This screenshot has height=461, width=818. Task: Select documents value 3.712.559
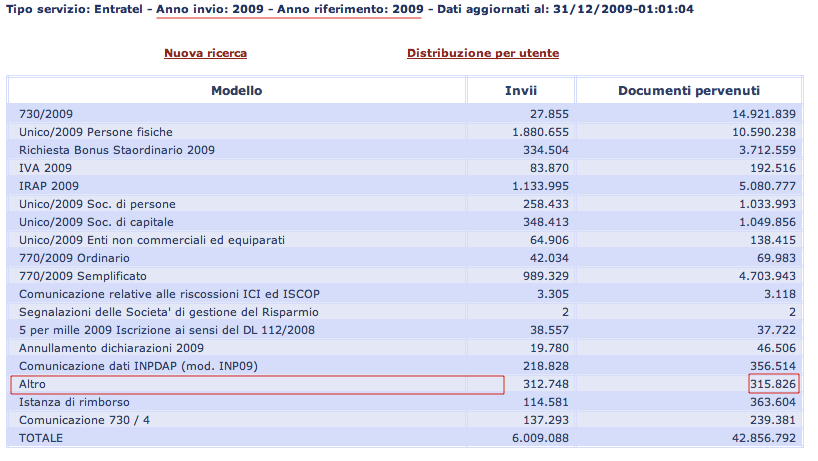[x=767, y=150]
